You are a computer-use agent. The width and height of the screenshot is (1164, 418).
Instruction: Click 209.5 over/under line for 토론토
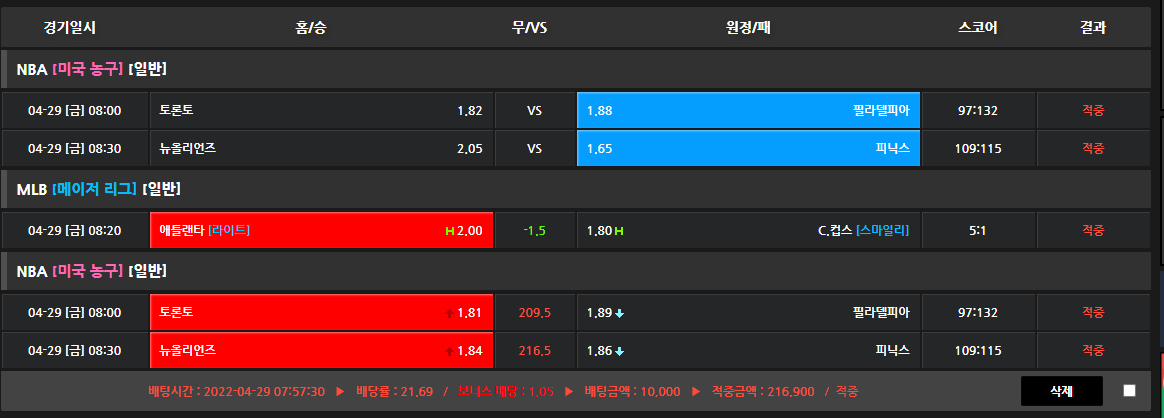(534, 313)
